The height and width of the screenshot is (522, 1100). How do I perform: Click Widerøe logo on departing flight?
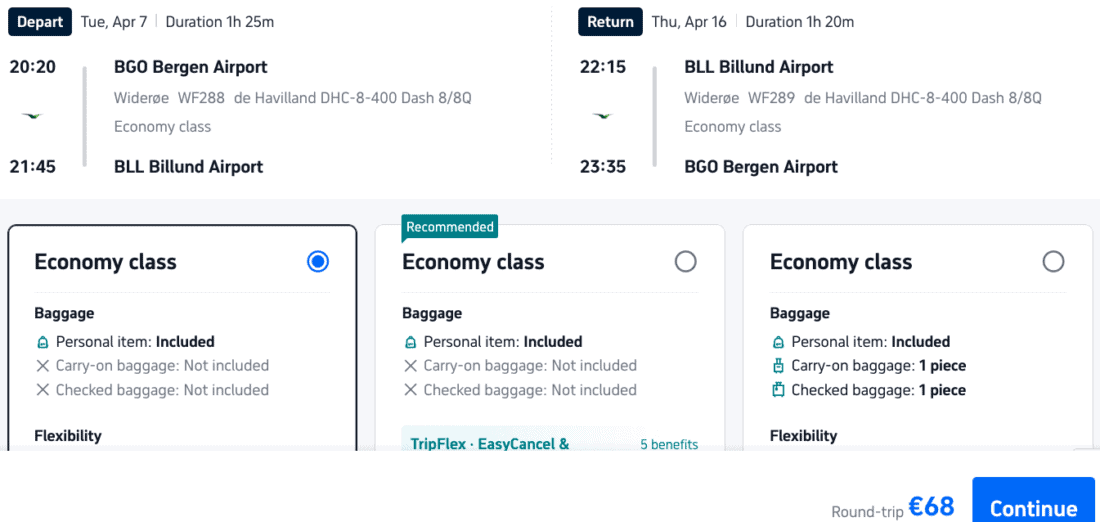[x=33, y=116]
